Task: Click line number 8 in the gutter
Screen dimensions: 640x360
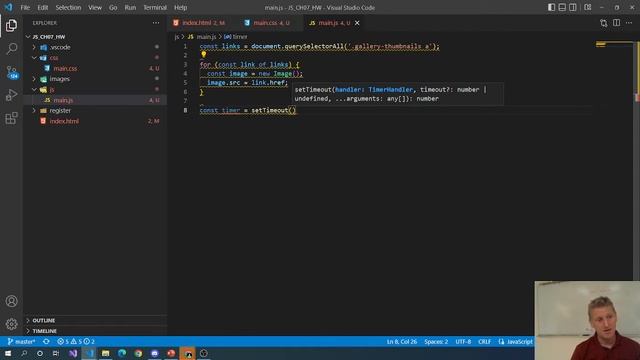Action: 185,110
